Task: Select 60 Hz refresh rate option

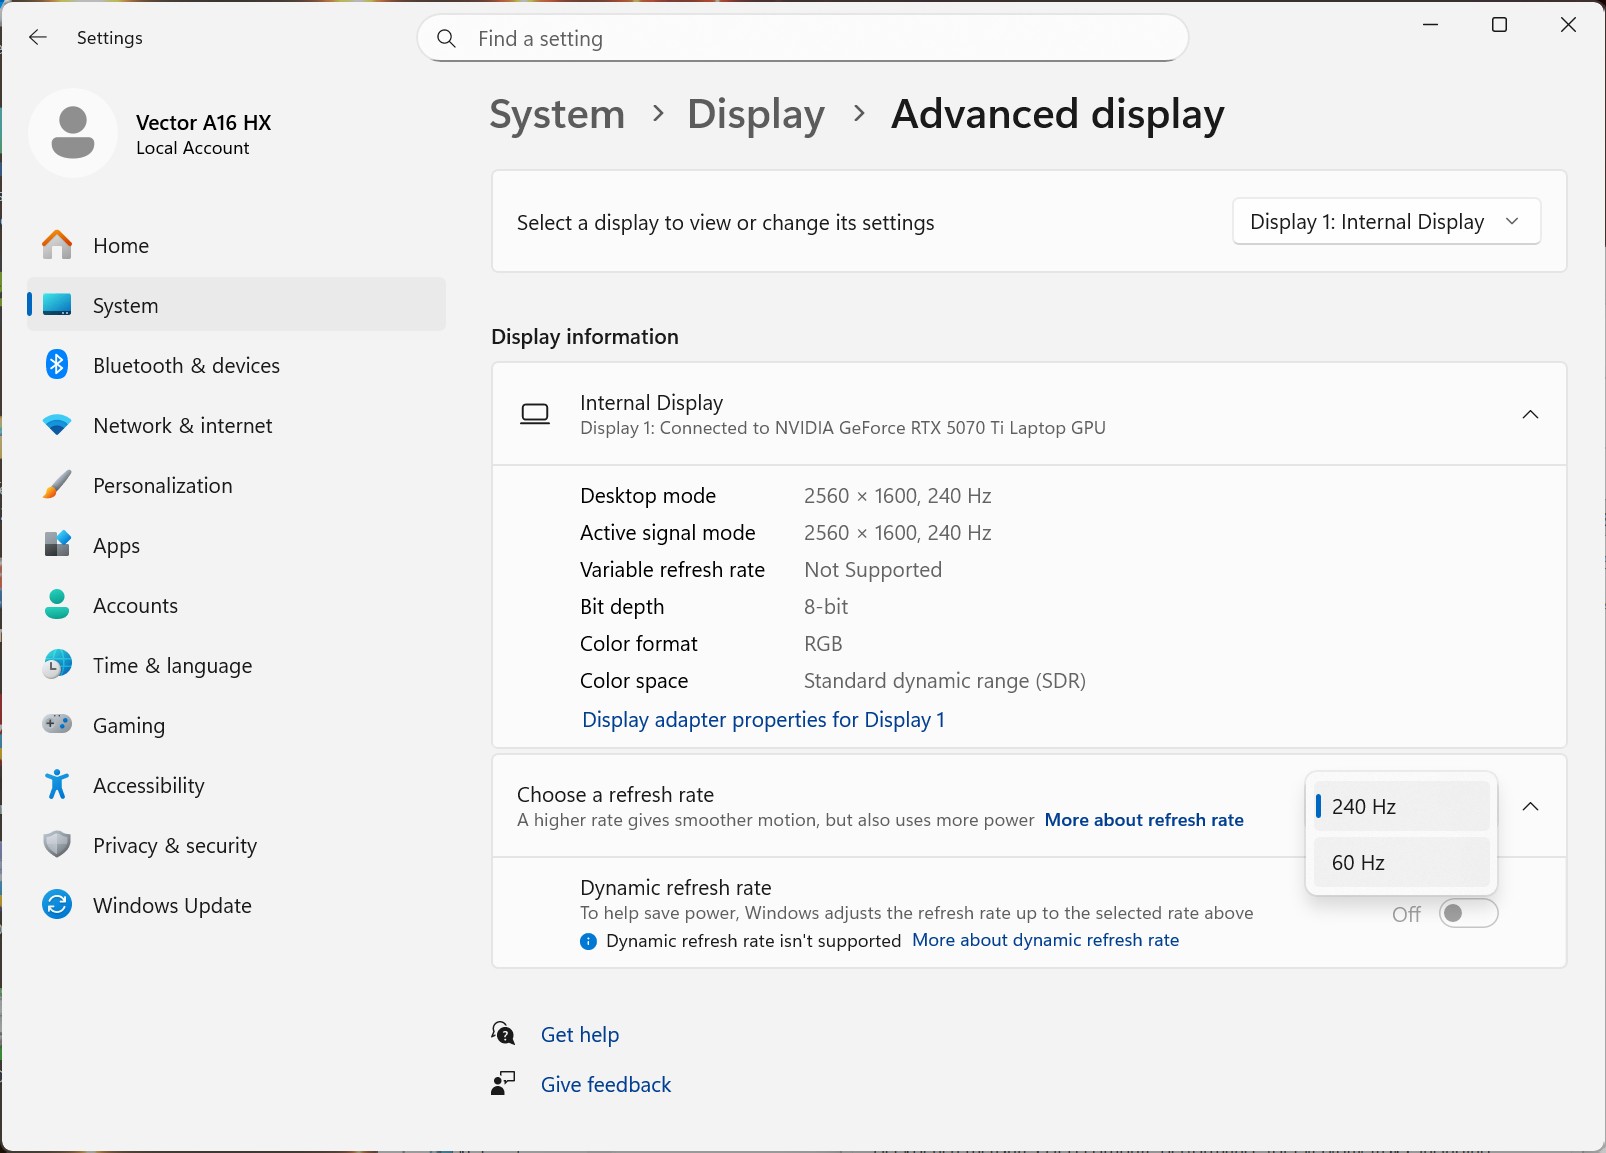Action: click(x=1400, y=862)
